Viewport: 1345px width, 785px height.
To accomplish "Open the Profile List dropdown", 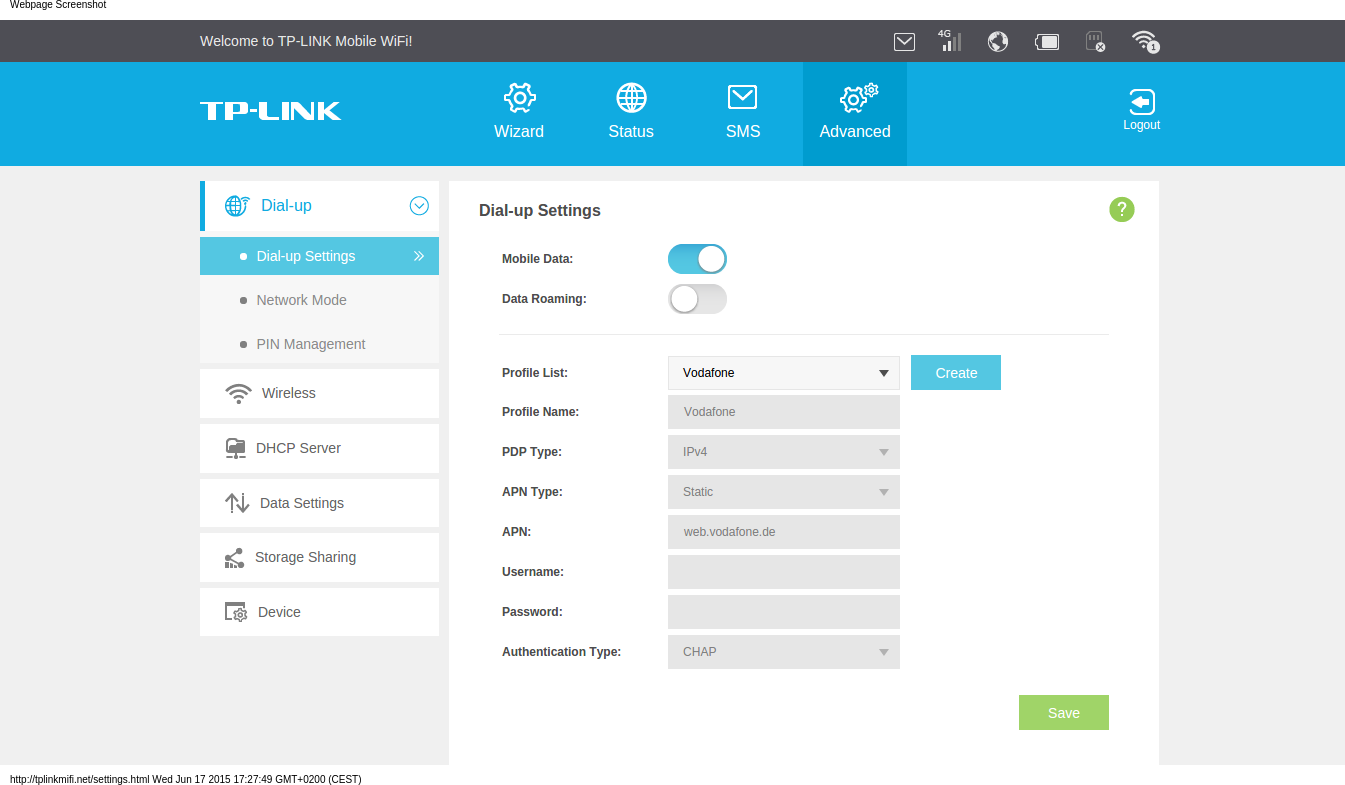I will [783, 373].
